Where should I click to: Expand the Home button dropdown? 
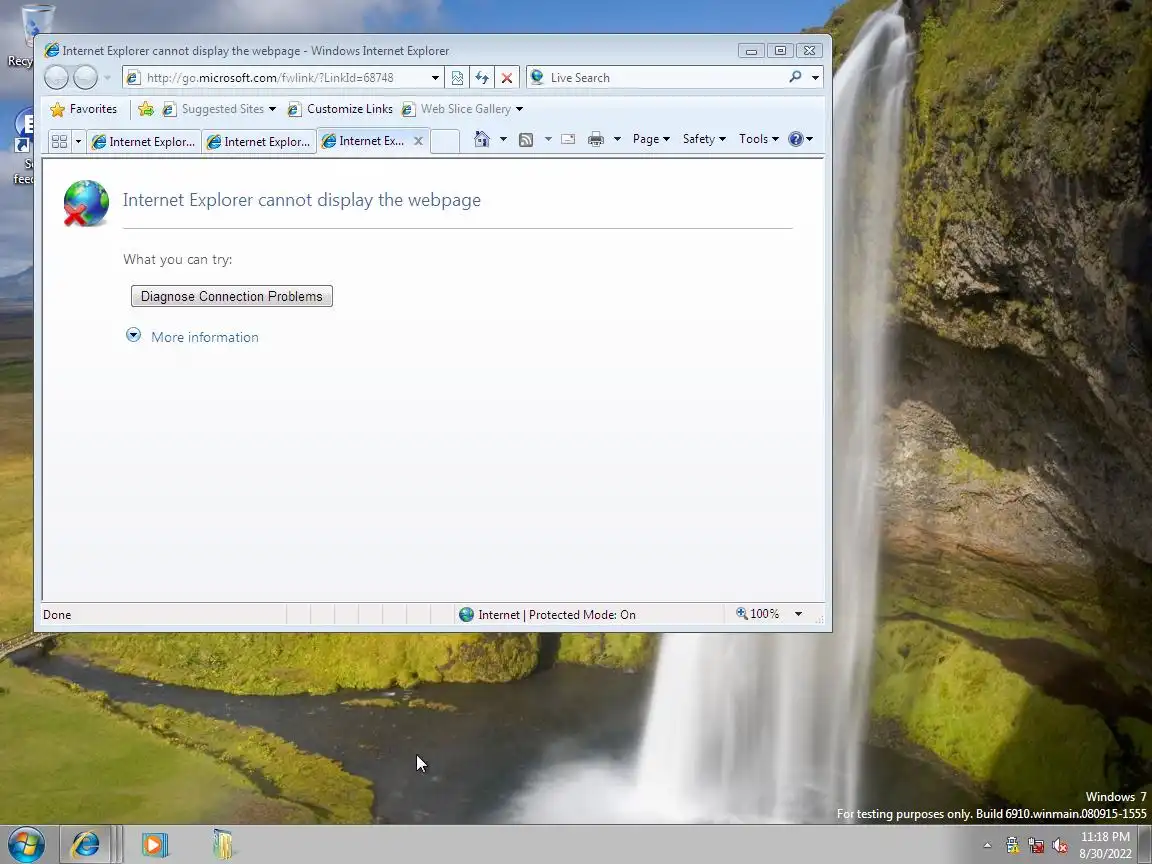pyautogui.click(x=503, y=139)
